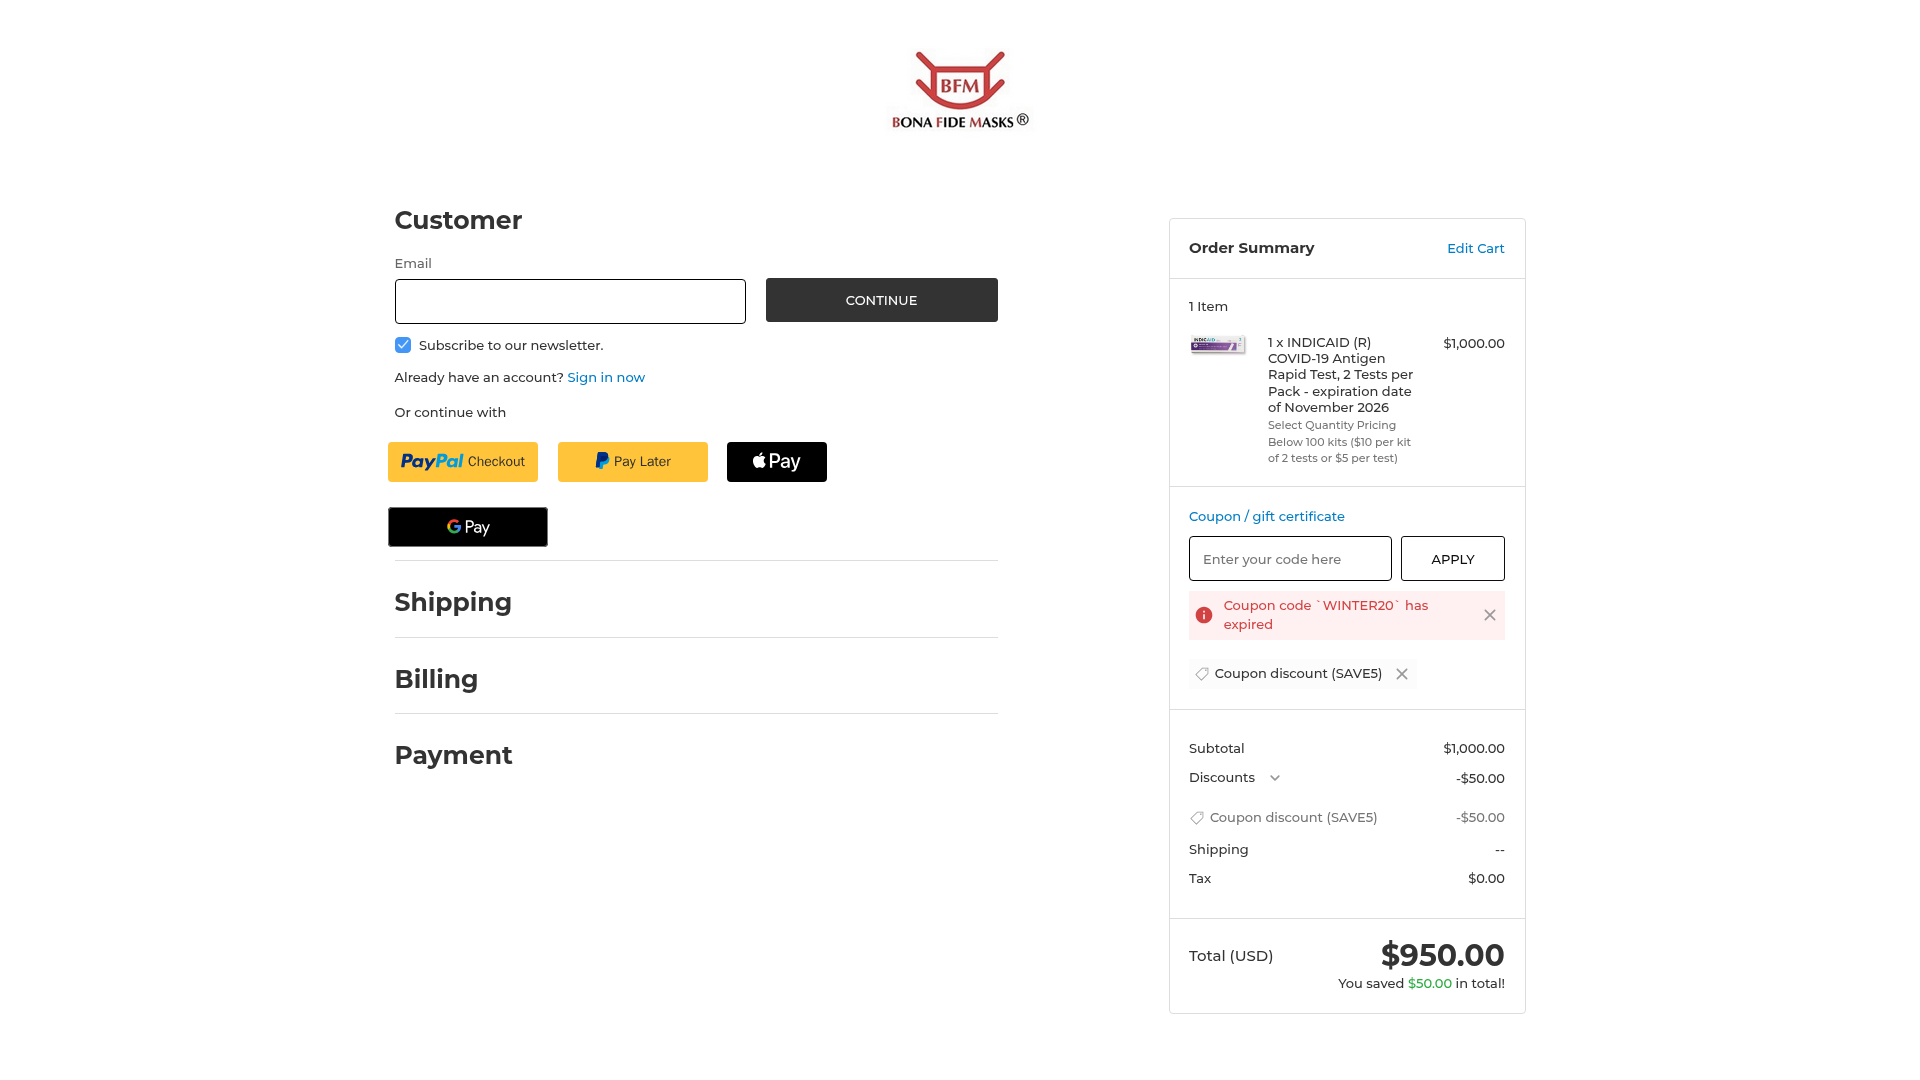The width and height of the screenshot is (1920, 1080).
Task: Remove the SAVE5 coupon discount
Action: click(x=1402, y=674)
